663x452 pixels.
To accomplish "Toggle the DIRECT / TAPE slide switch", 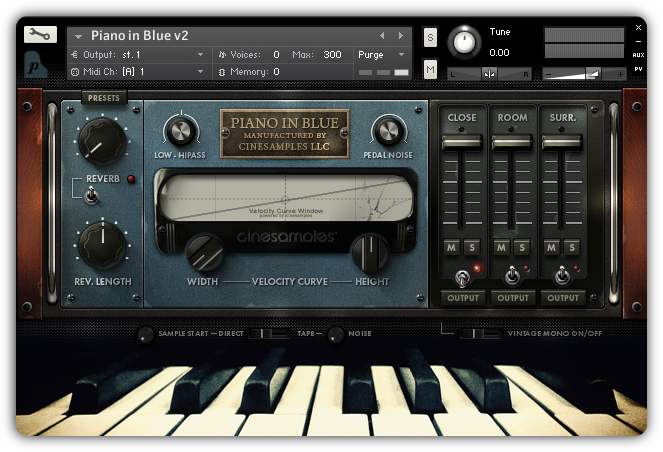I will [x=269, y=334].
